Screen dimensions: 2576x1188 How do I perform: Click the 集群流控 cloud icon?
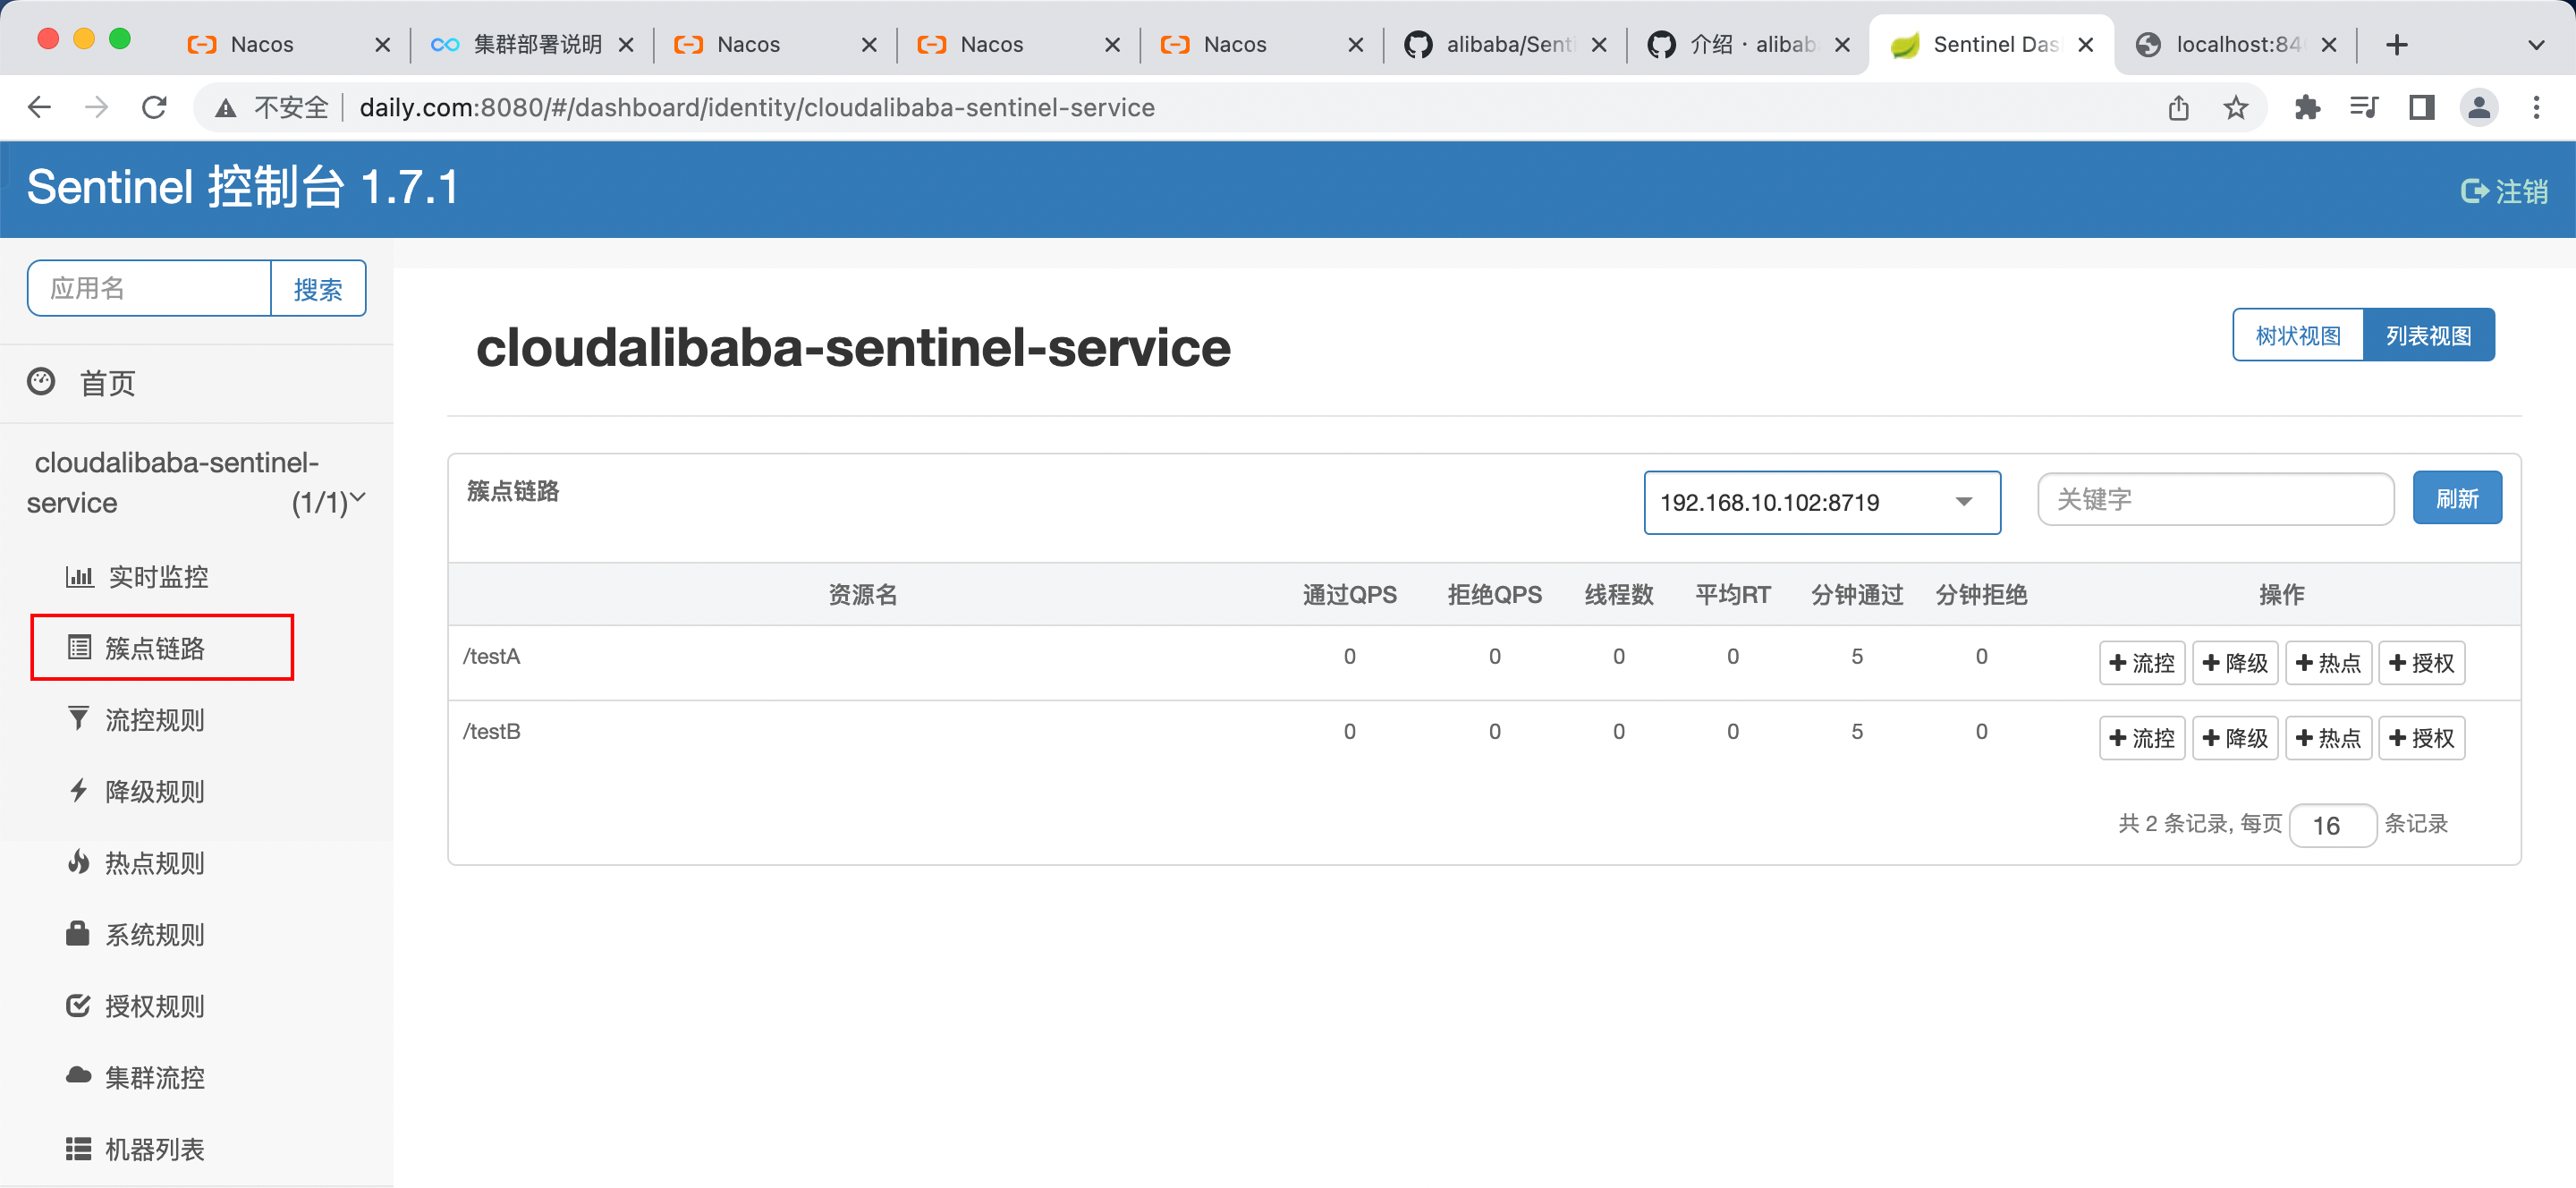(x=78, y=1075)
